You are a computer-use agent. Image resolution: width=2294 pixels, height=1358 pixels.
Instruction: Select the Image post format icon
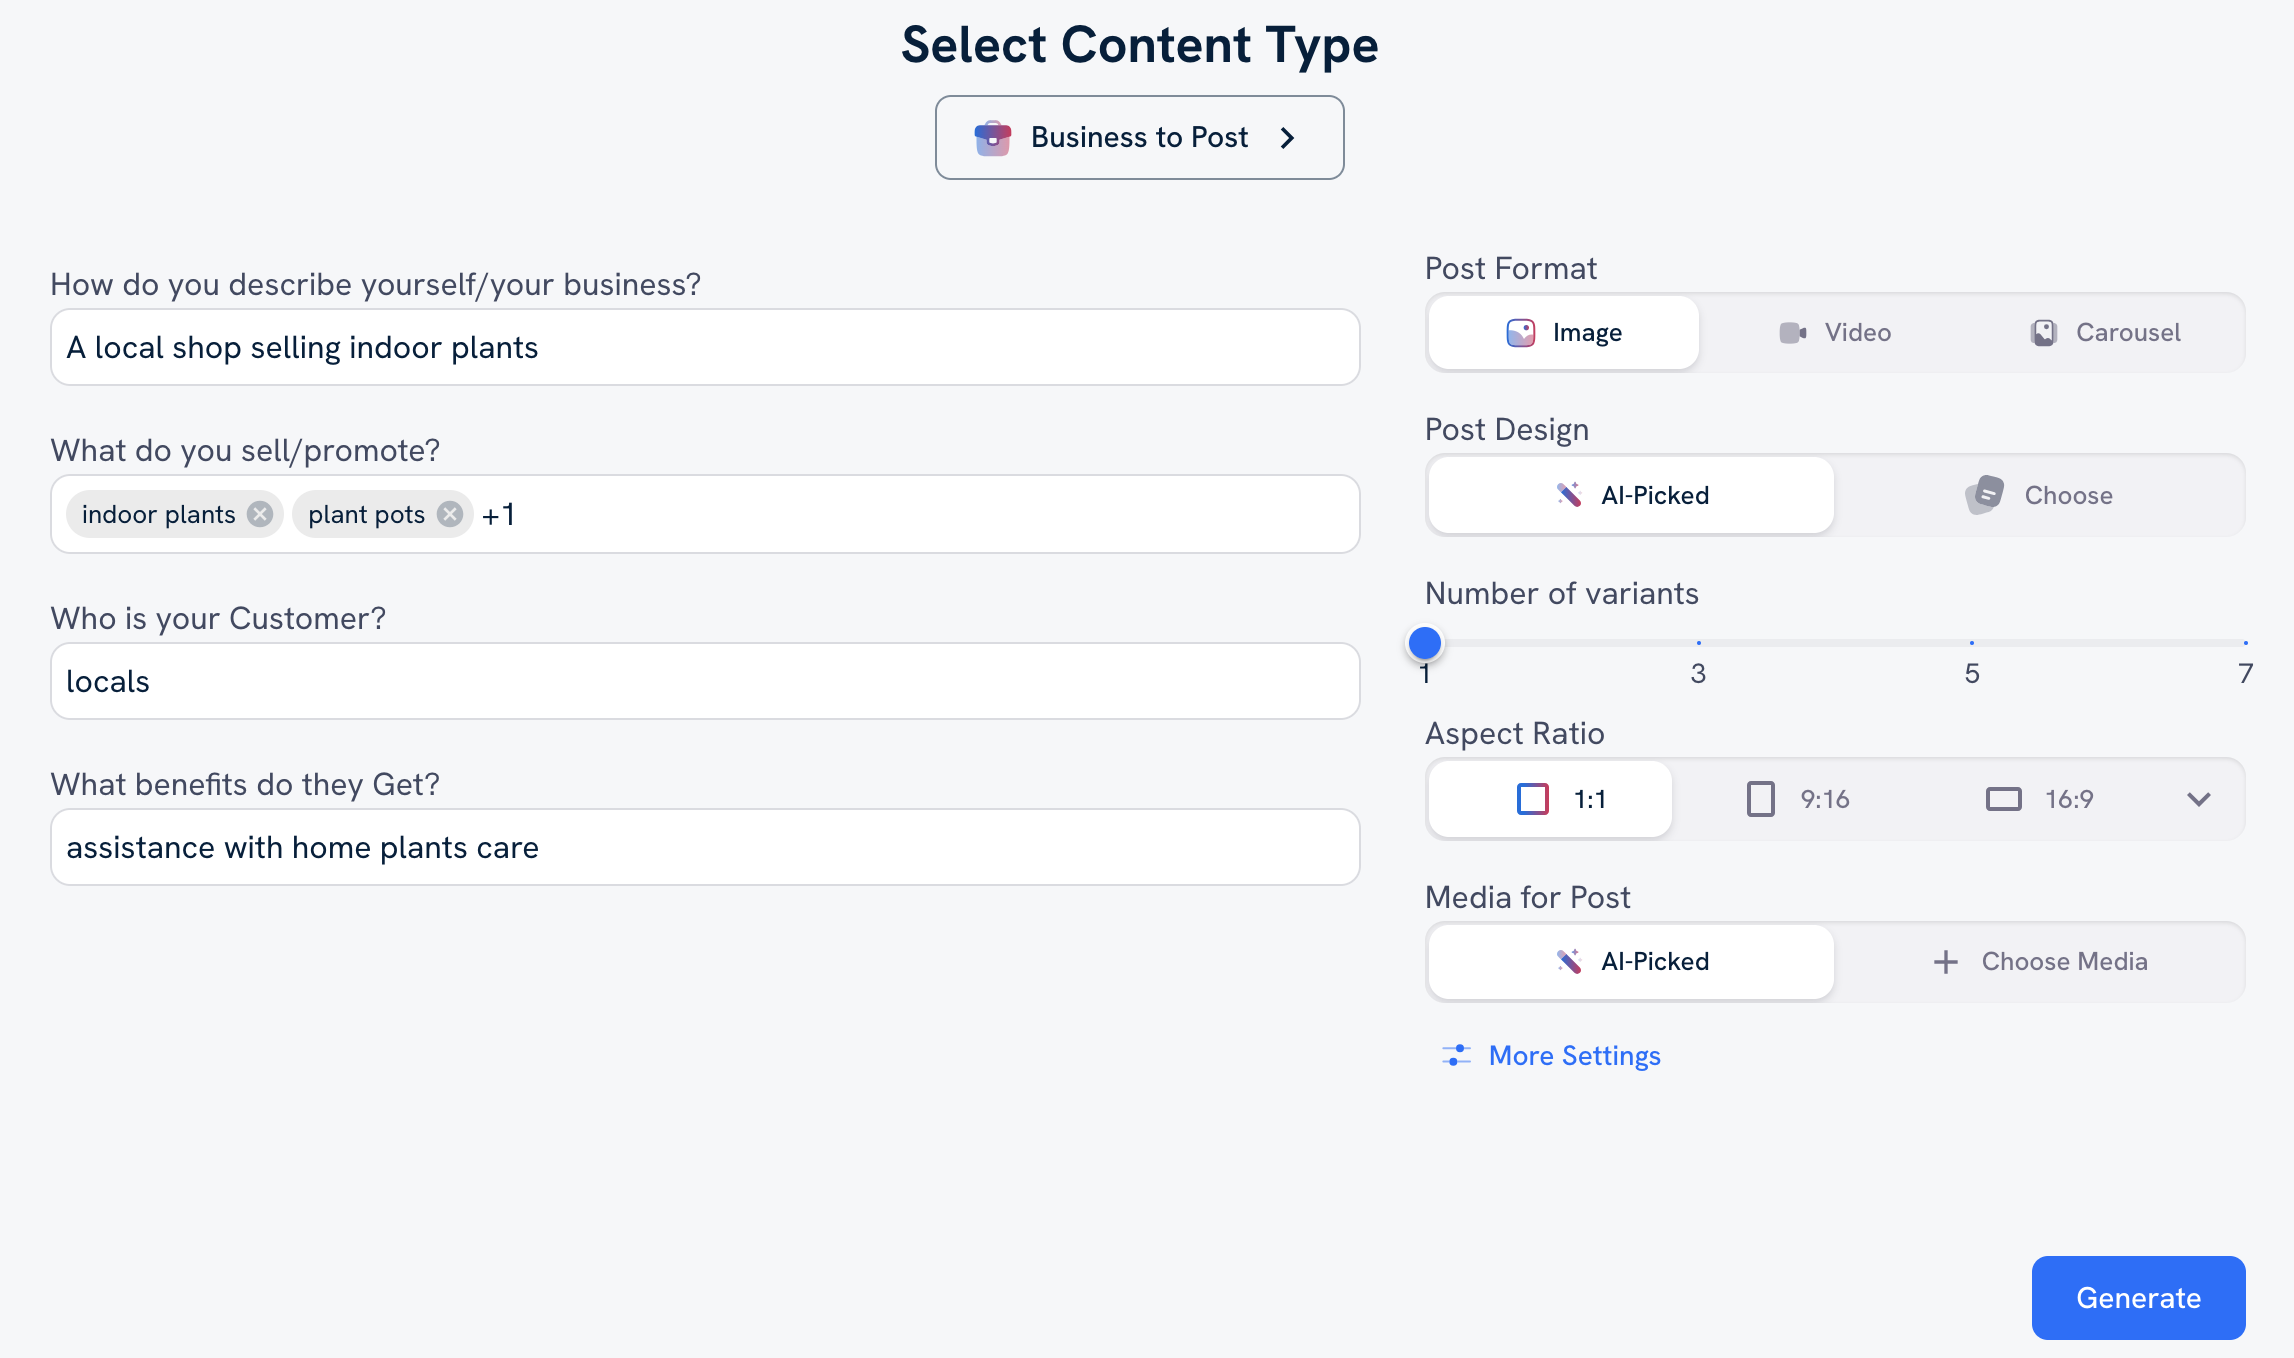tap(1521, 332)
